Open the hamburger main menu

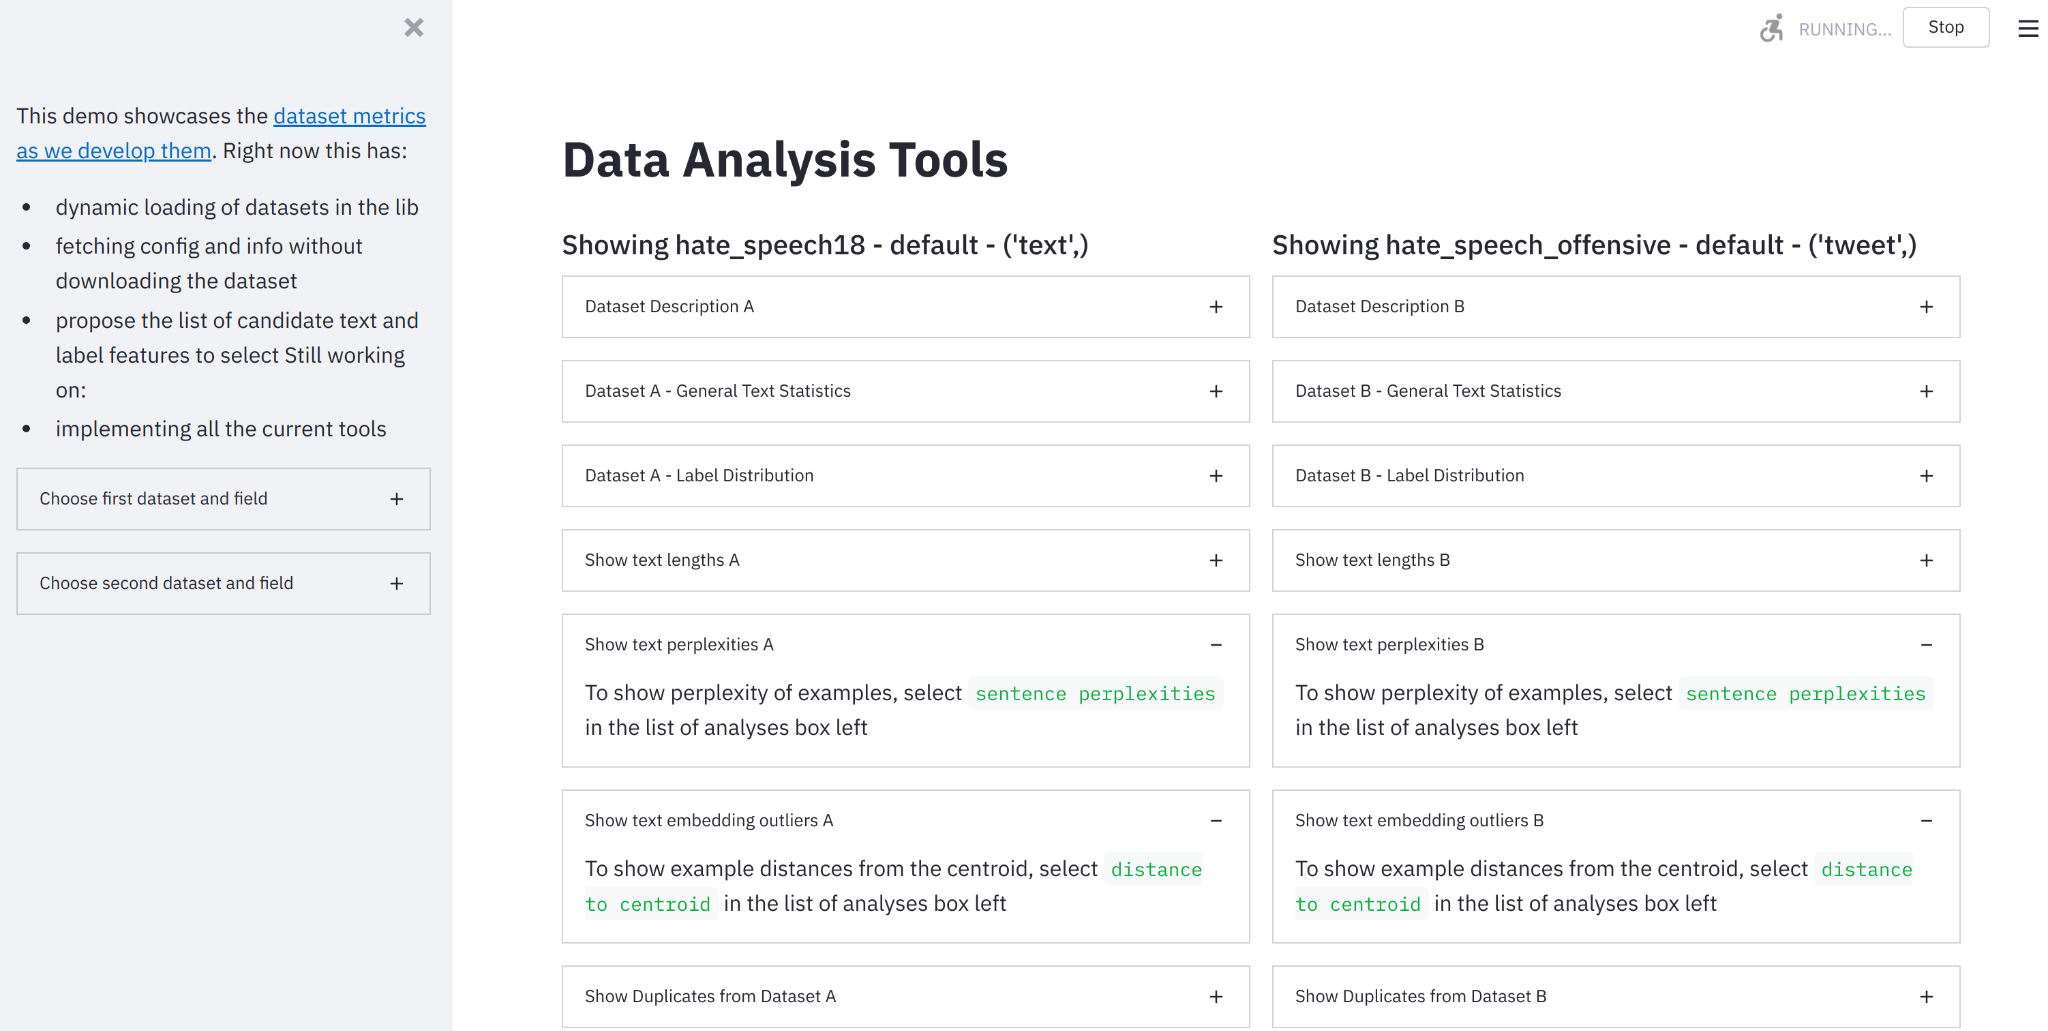(x=2028, y=29)
